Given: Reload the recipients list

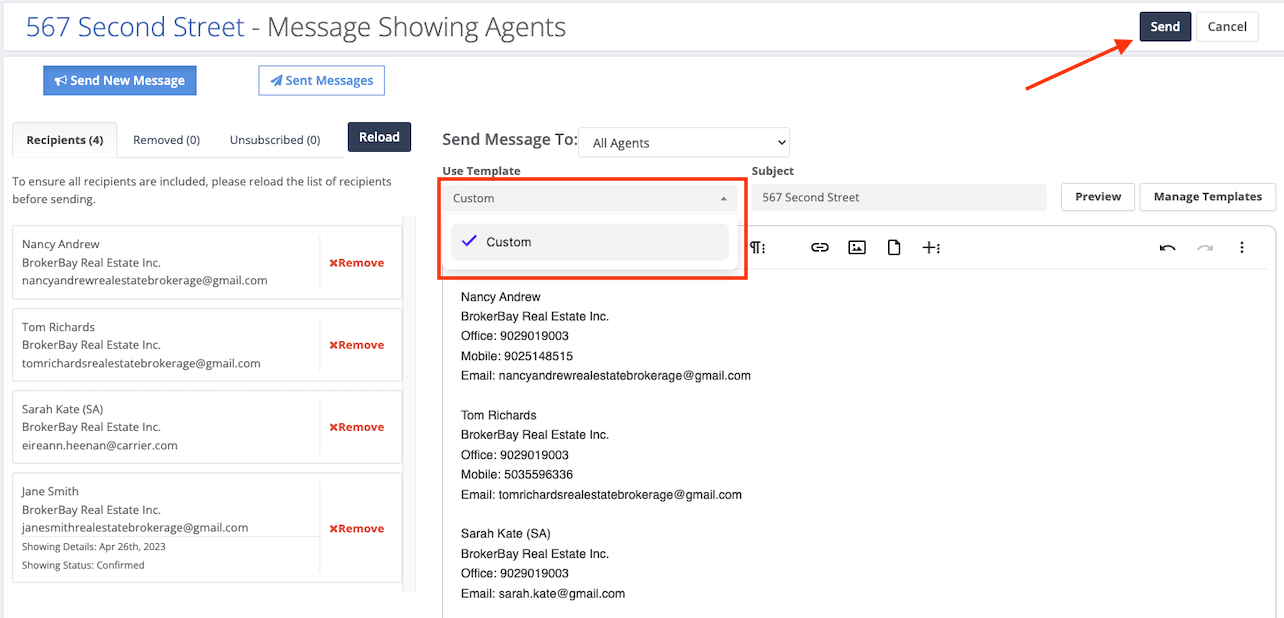Looking at the screenshot, I should click(x=379, y=137).
